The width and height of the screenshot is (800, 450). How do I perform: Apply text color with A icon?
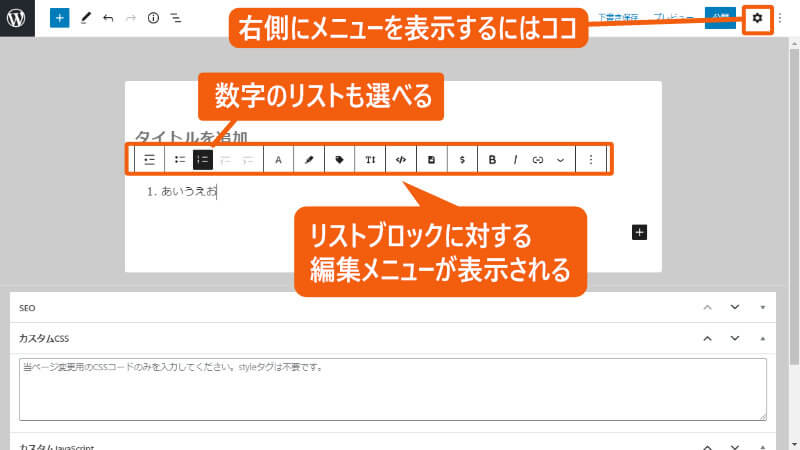pyautogui.click(x=278, y=160)
